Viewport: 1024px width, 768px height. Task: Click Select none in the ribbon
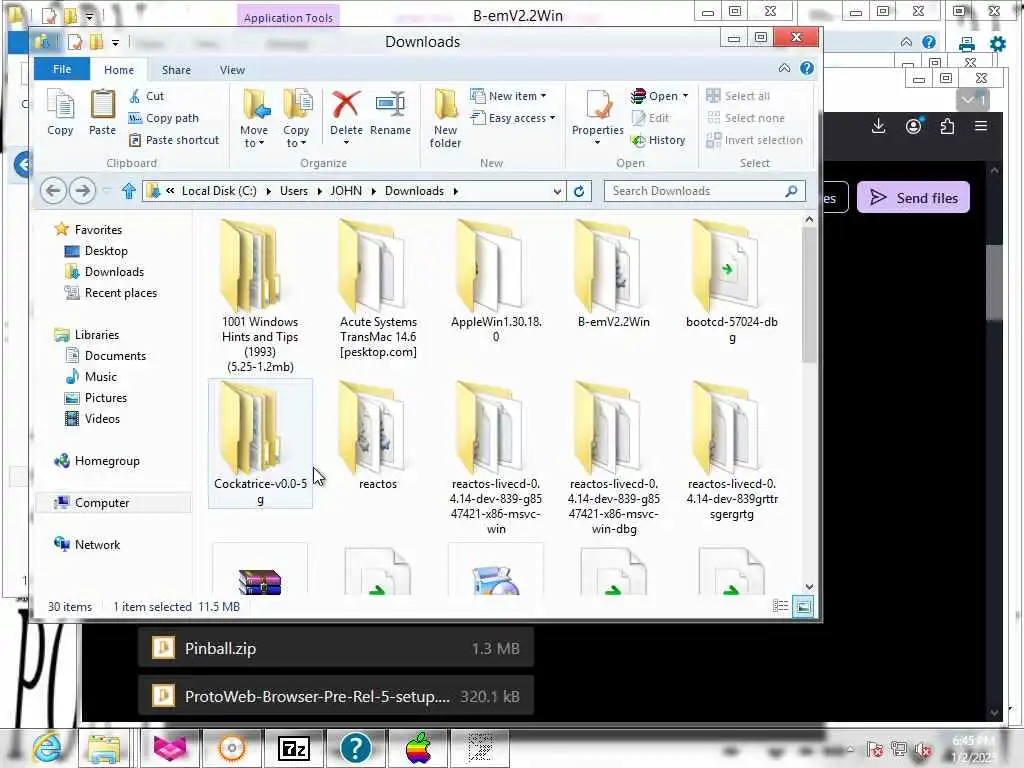point(745,118)
